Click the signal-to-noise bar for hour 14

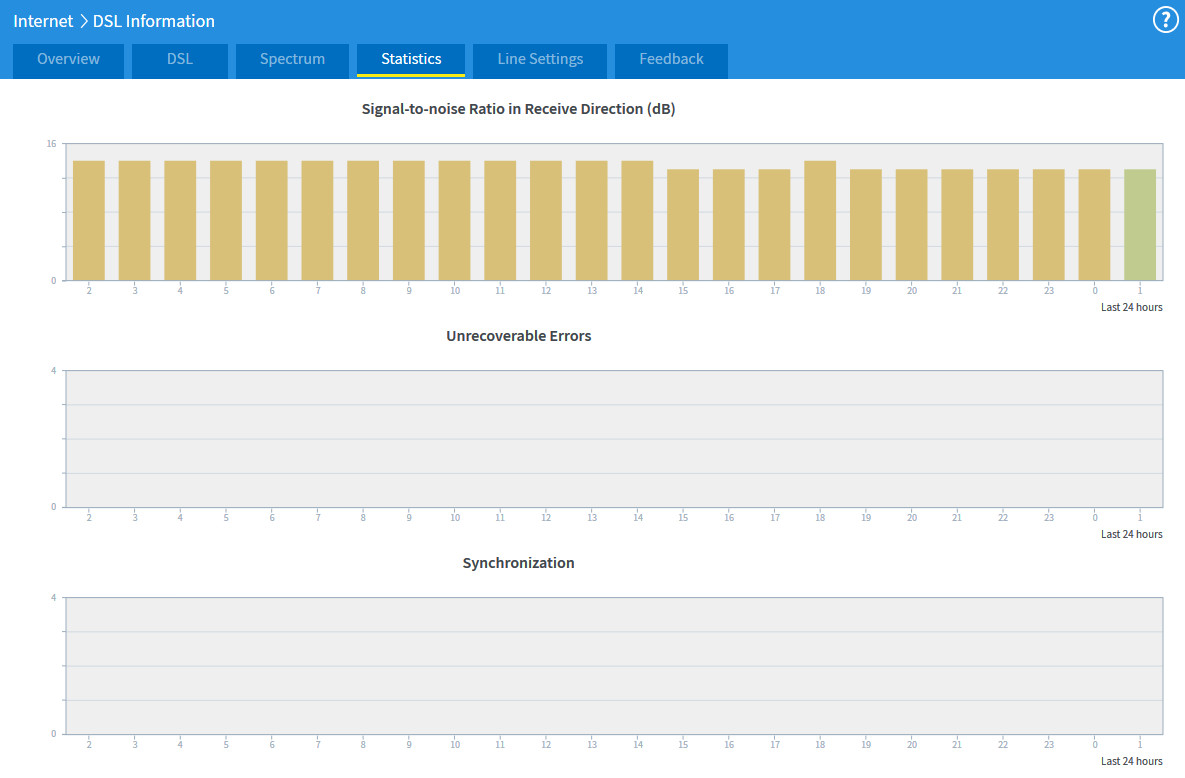tap(637, 220)
